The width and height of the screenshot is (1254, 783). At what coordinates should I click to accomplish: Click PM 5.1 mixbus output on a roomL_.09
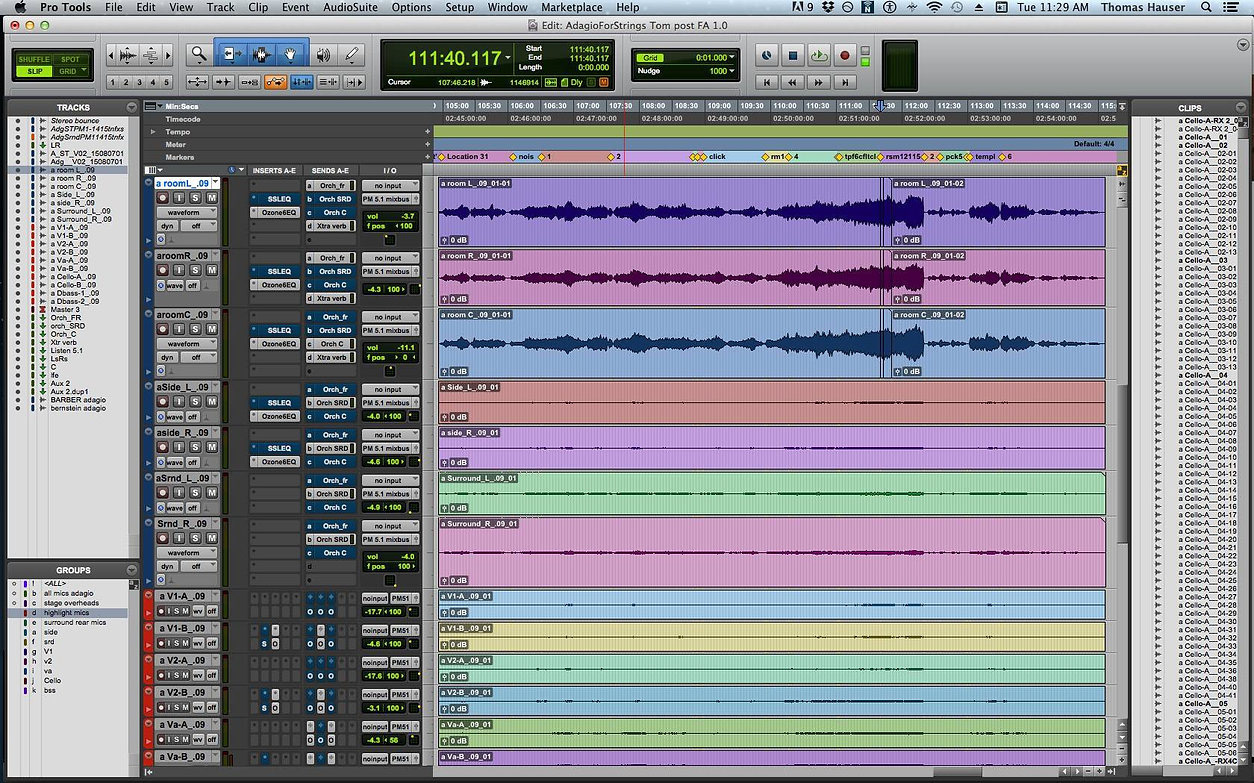click(x=388, y=199)
